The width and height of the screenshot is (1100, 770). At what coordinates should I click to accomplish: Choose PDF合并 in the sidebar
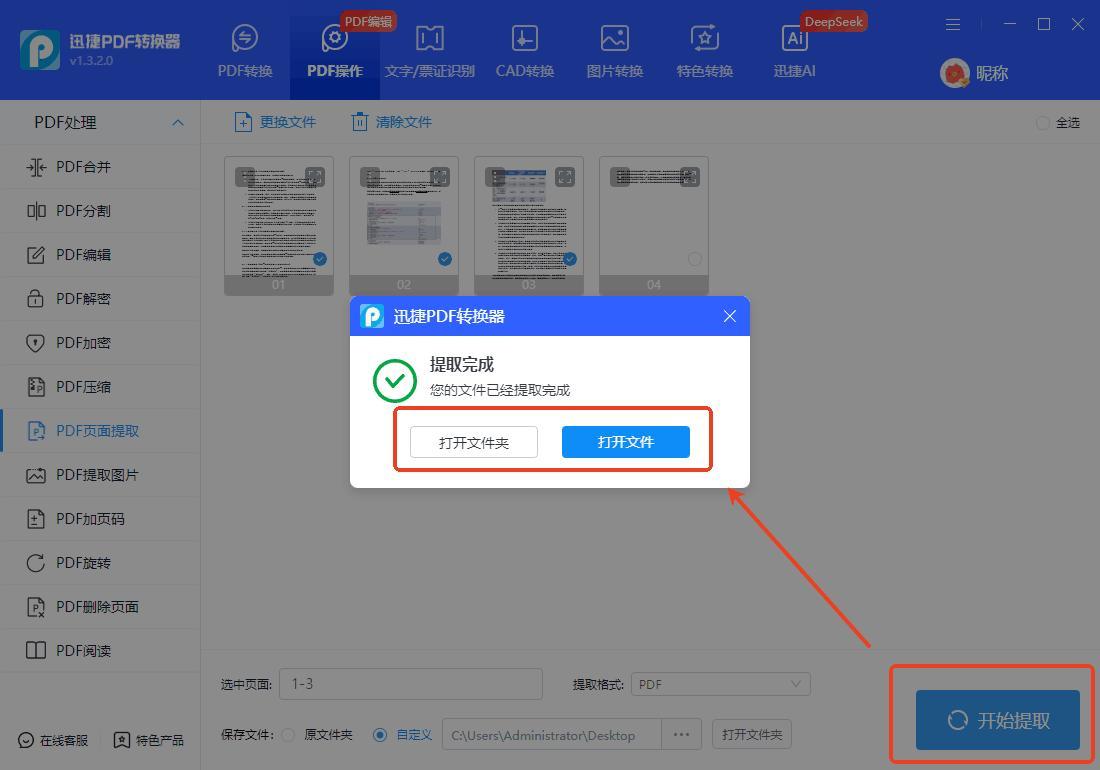coord(84,167)
